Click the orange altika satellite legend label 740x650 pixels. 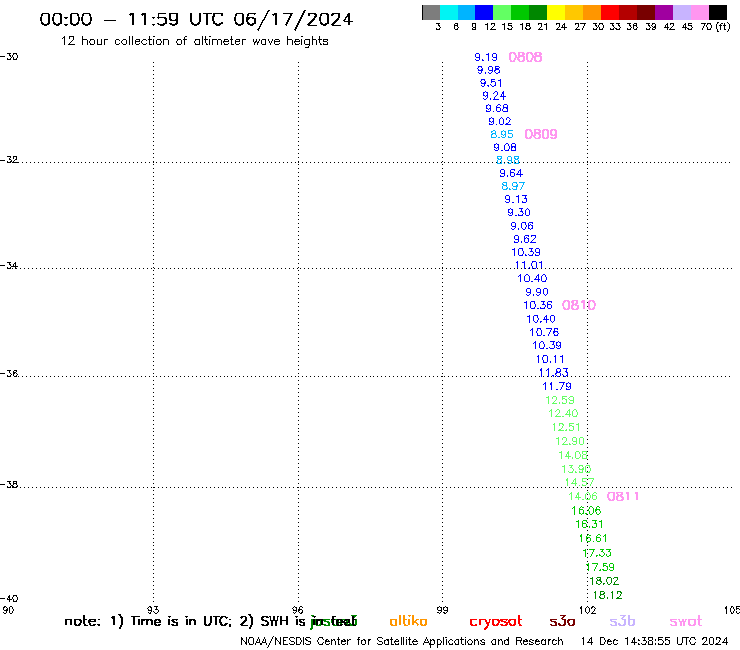(408, 621)
